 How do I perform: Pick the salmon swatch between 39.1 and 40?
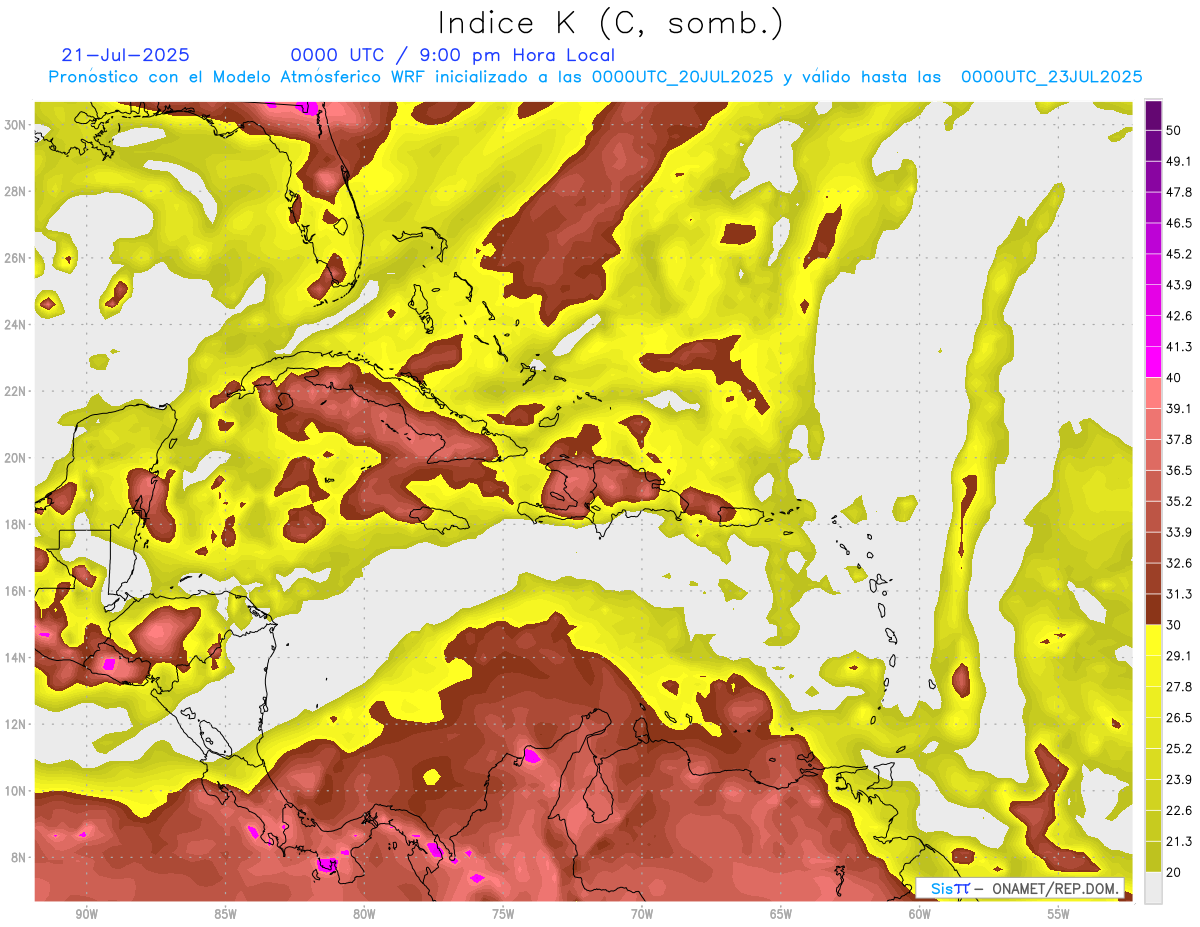click(1153, 393)
